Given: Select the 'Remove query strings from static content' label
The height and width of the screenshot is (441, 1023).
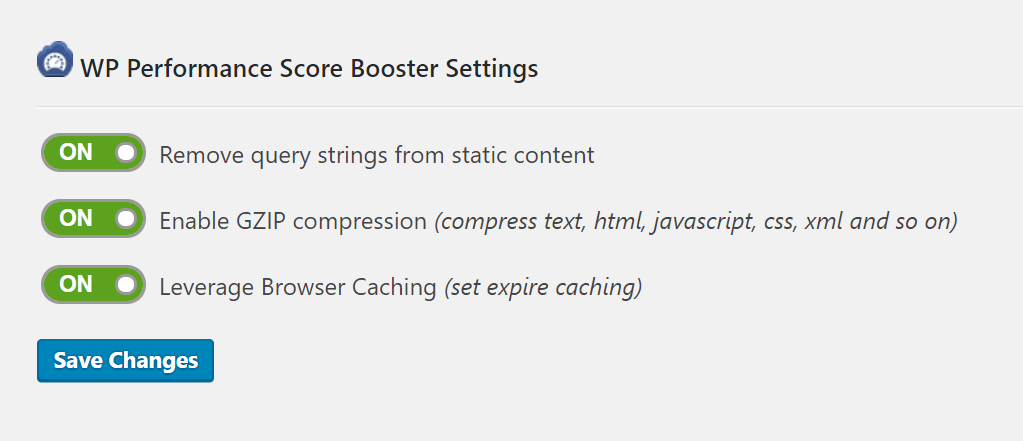Looking at the screenshot, I should (x=377, y=155).
